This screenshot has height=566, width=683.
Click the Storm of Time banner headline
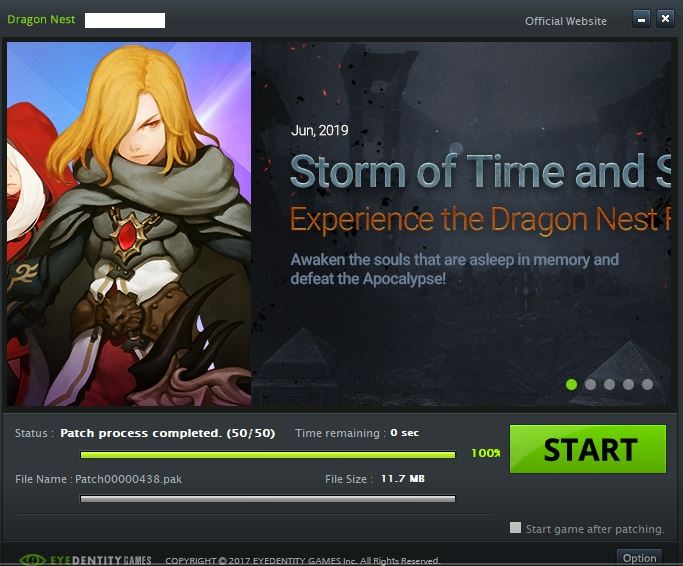click(x=480, y=171)
